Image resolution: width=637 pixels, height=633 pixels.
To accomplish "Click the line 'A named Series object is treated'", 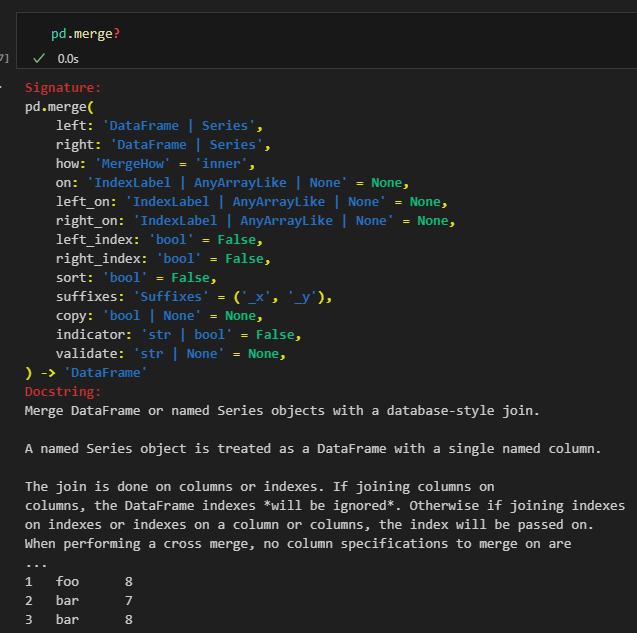I will point(313,449).
